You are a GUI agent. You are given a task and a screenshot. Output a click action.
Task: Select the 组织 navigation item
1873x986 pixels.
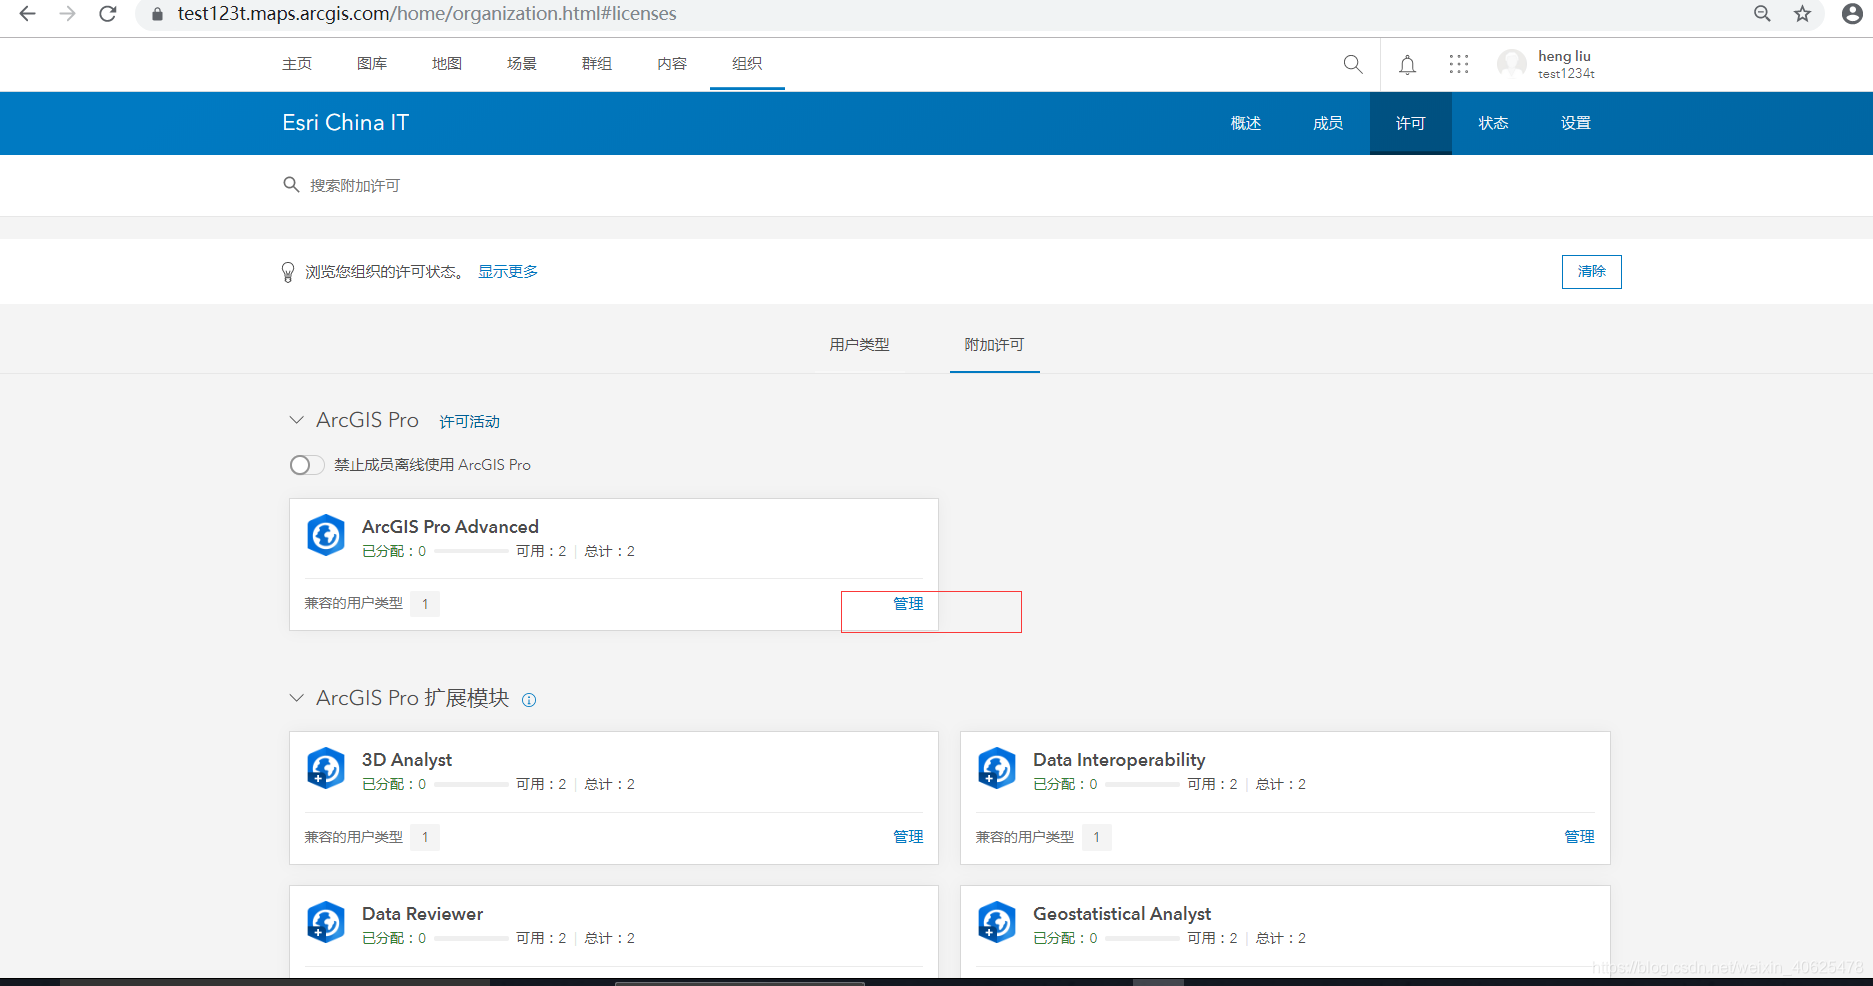click(747, 64)
